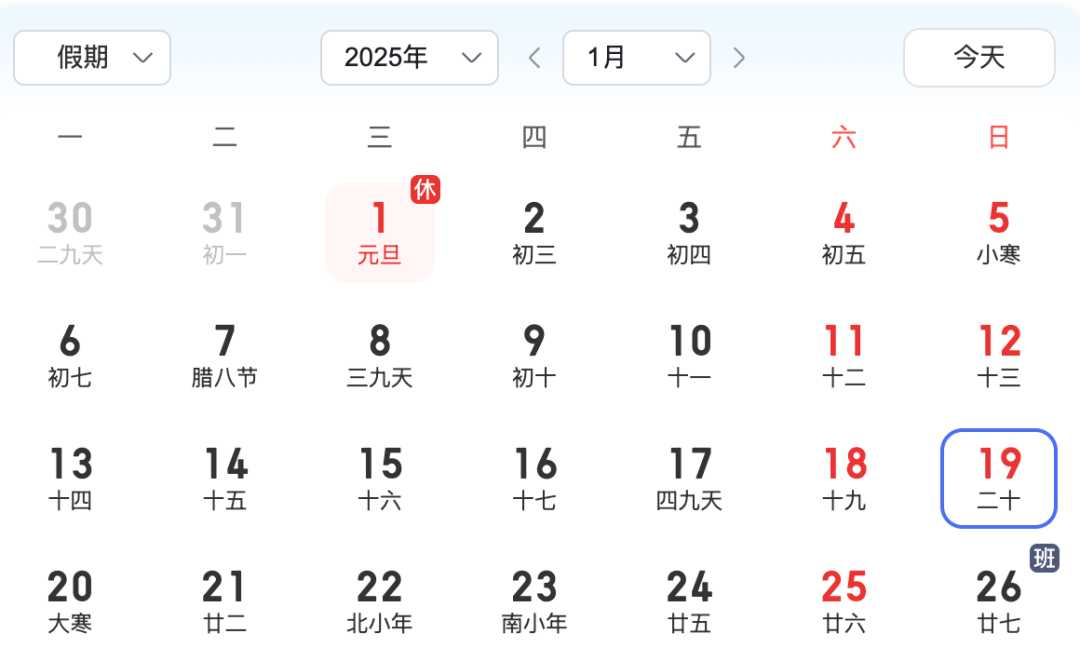Image resolution: width=1080 pixels, height=661 pixels.
Task: Click the right chevron to view February
Action: pos(739,57)
